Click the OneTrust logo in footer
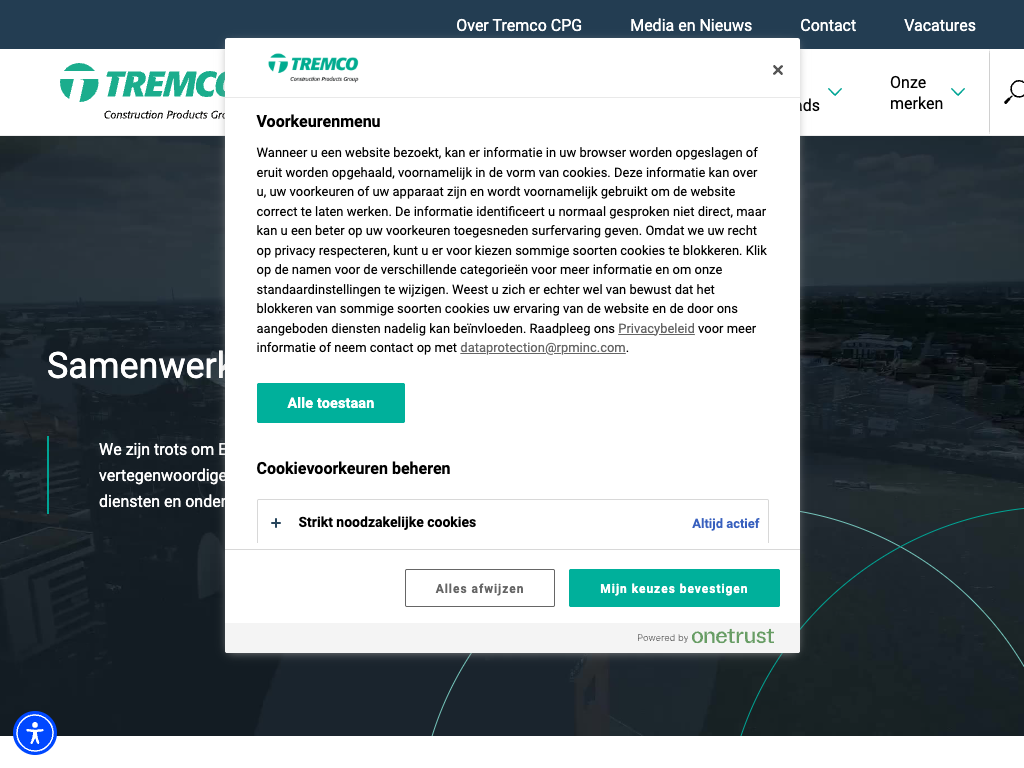 pos(732,637)
